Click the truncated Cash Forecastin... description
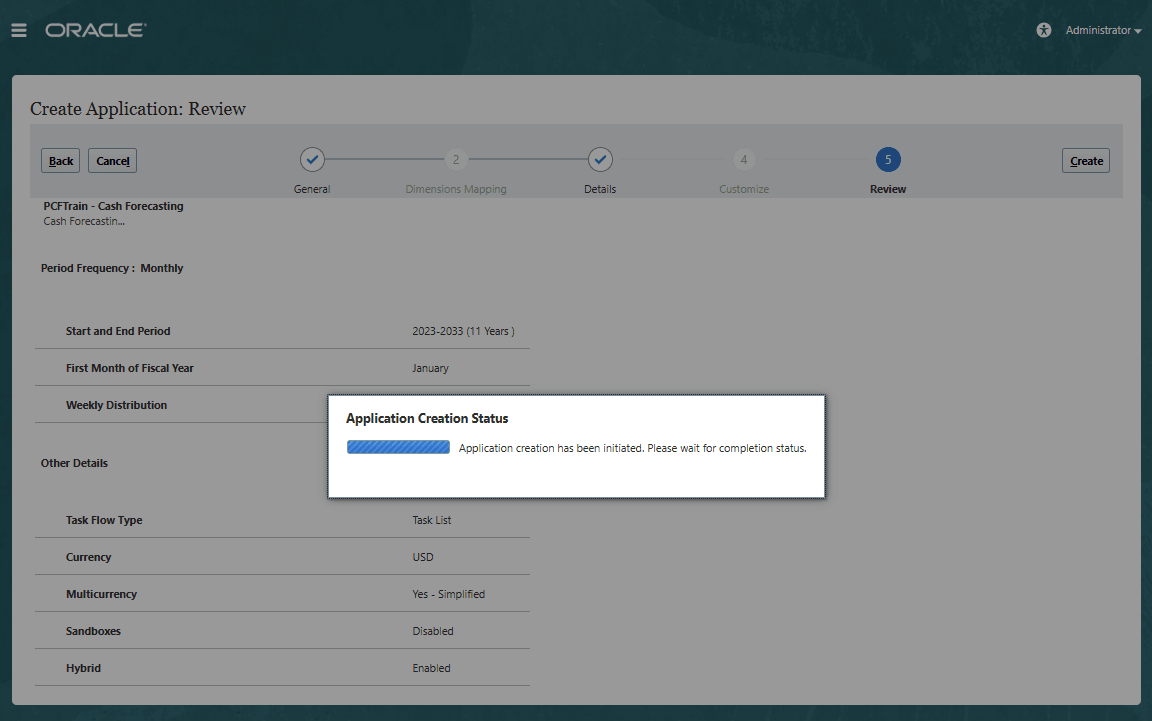 point(84,221)
